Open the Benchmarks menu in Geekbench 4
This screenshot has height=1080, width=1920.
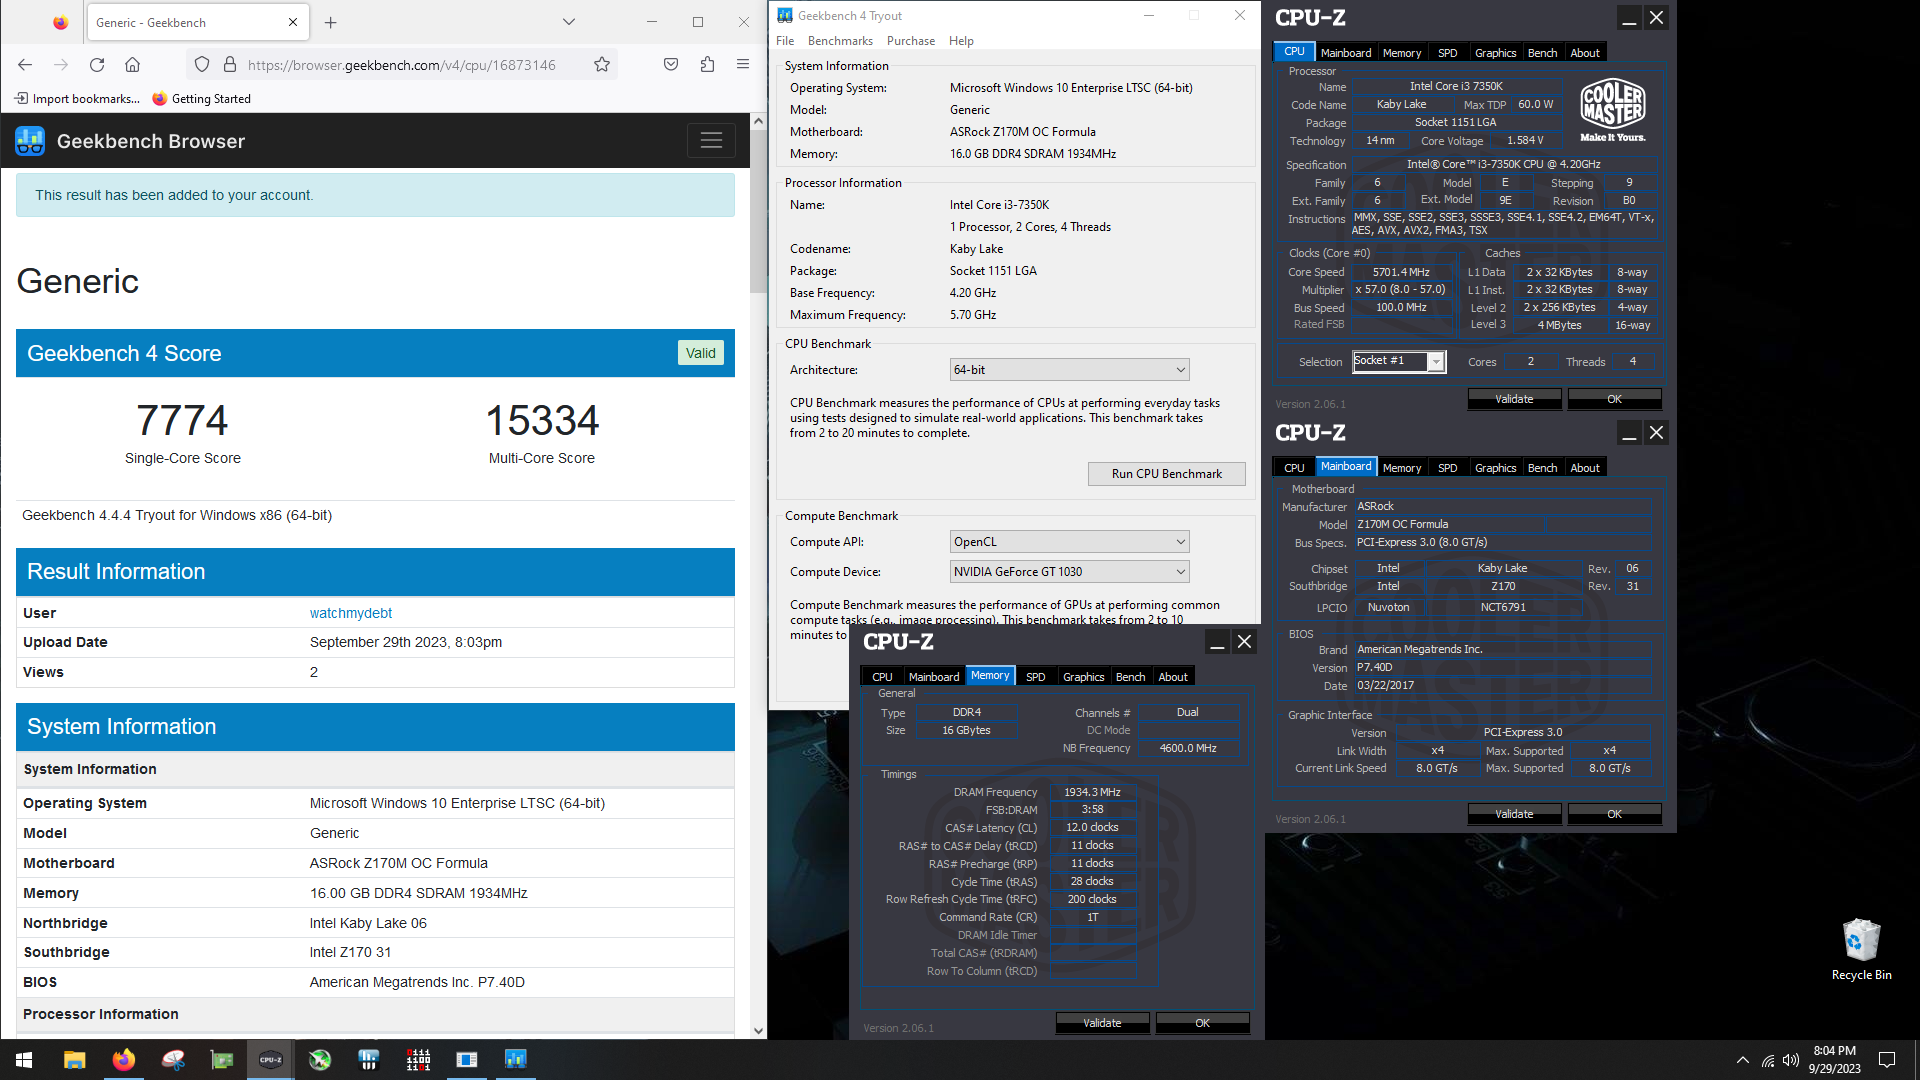click(x=840, y=41)
